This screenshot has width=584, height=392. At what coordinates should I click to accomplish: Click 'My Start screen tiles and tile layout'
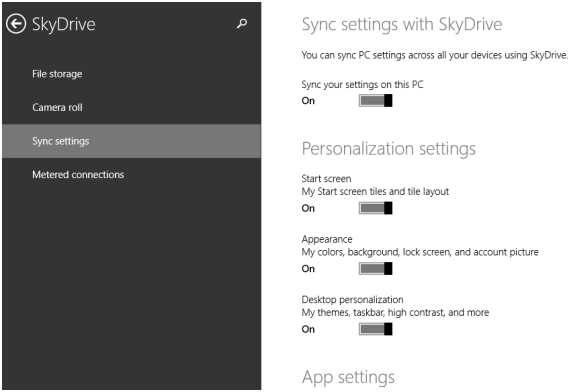coord(375,192)
